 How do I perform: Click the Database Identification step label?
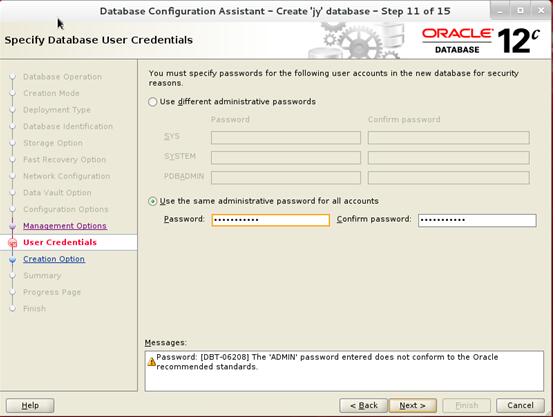pos(68,126)
